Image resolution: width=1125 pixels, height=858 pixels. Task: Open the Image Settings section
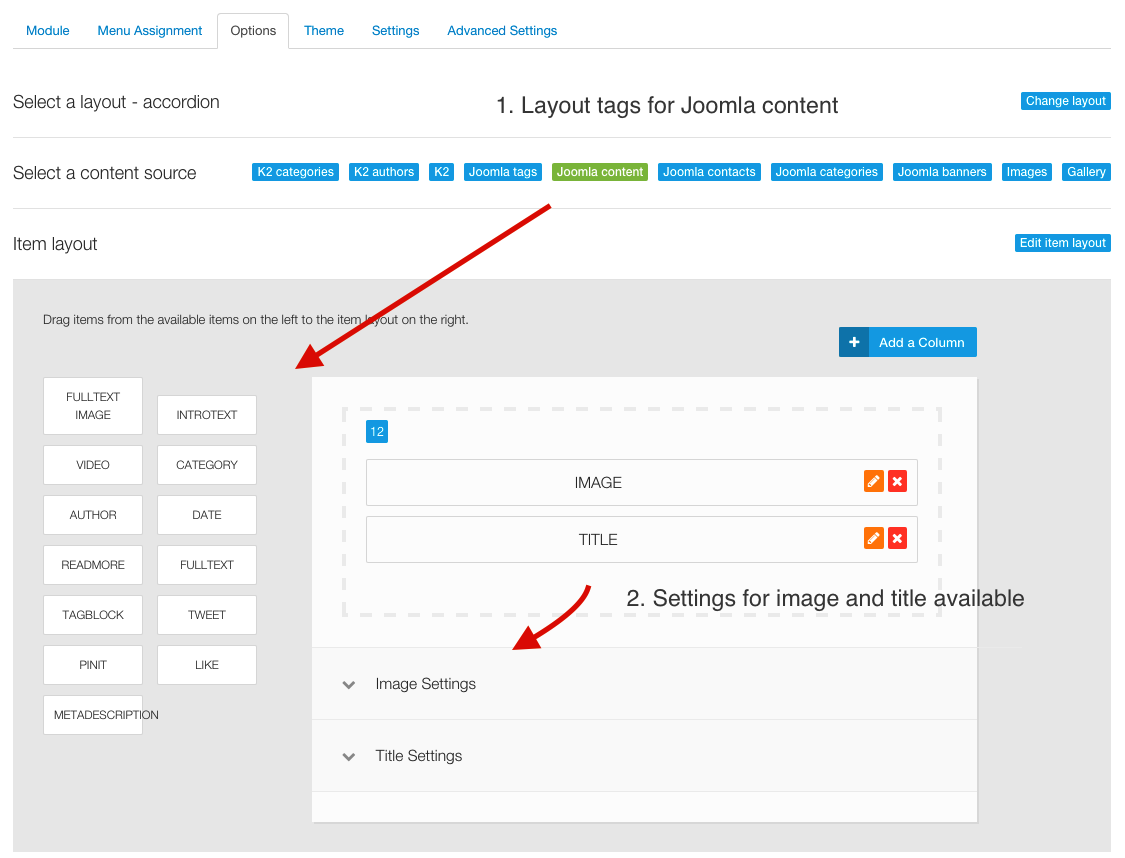[x=644, y=684]
